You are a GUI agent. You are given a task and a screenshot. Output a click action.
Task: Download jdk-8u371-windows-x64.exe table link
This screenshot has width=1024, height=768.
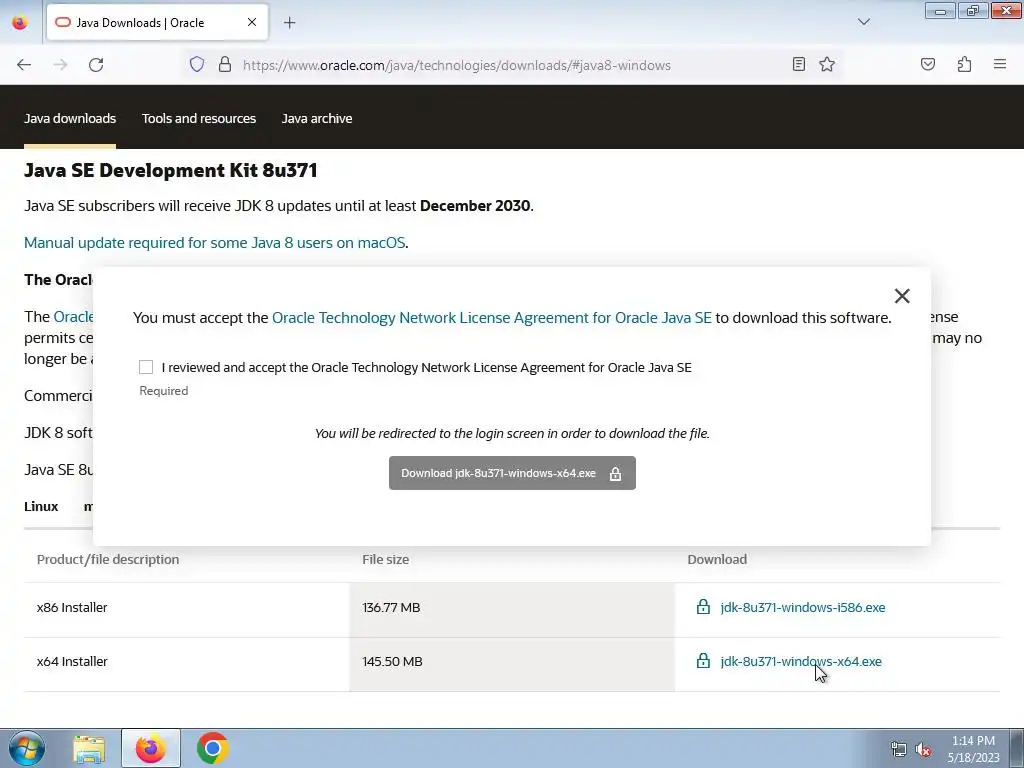click(801, 662)
